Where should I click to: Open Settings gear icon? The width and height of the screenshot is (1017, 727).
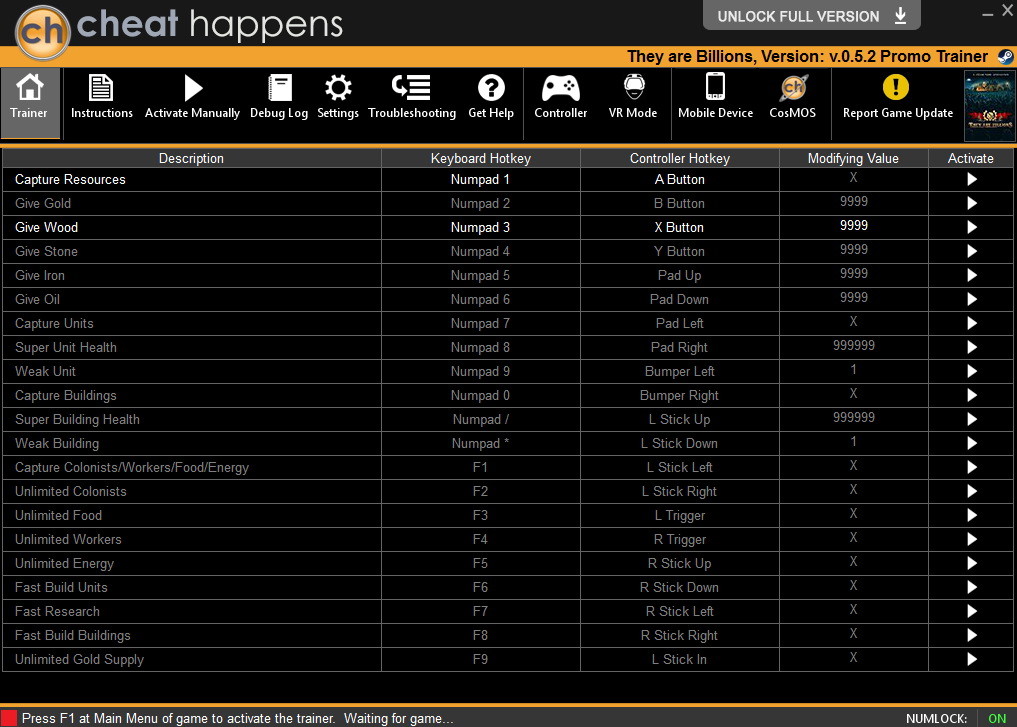click(337, 88)
